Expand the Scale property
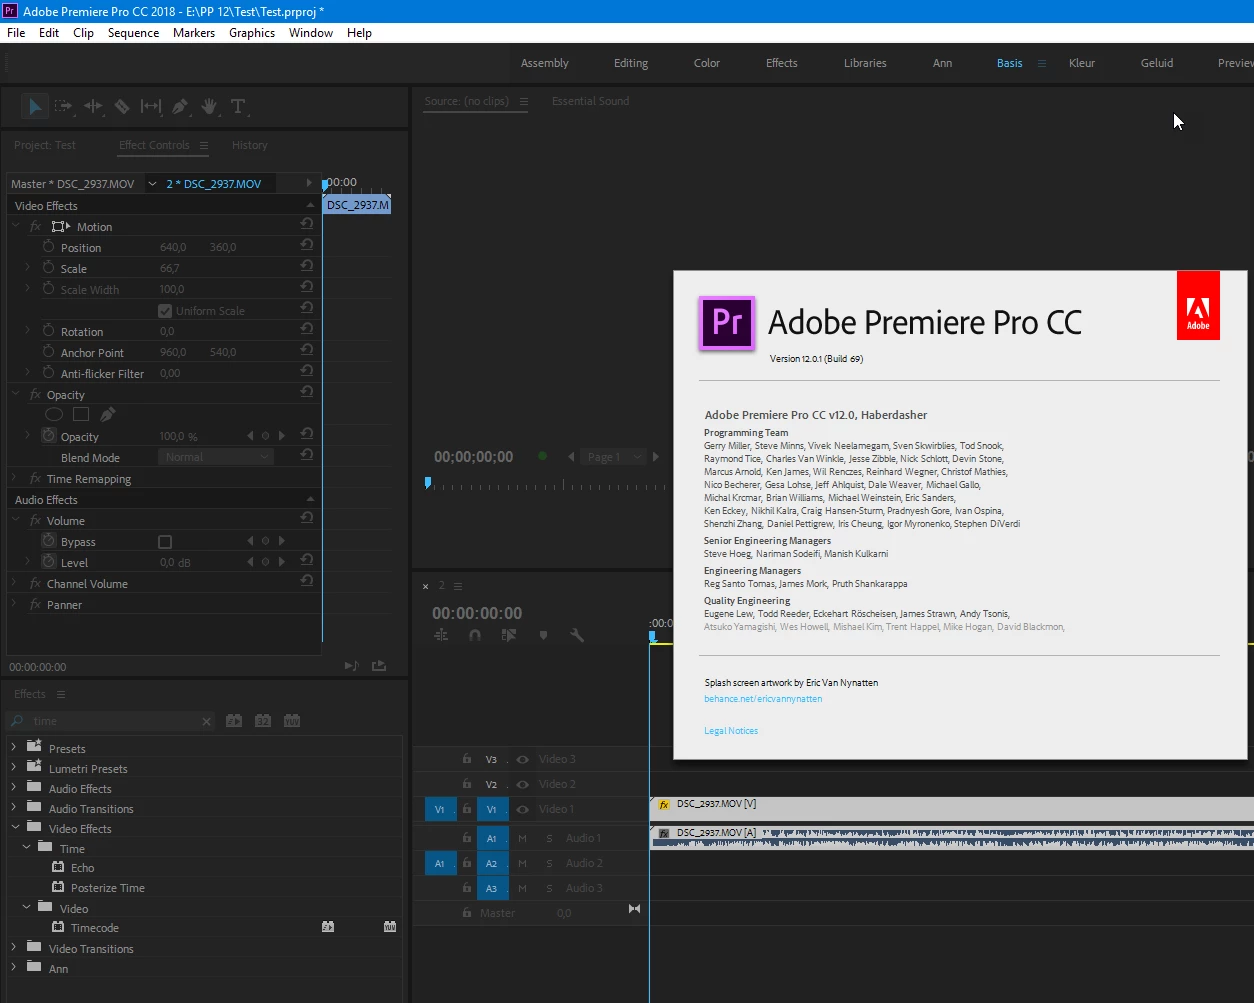The width and height of the screenshot is (1254, 1003). pos(28,268)
